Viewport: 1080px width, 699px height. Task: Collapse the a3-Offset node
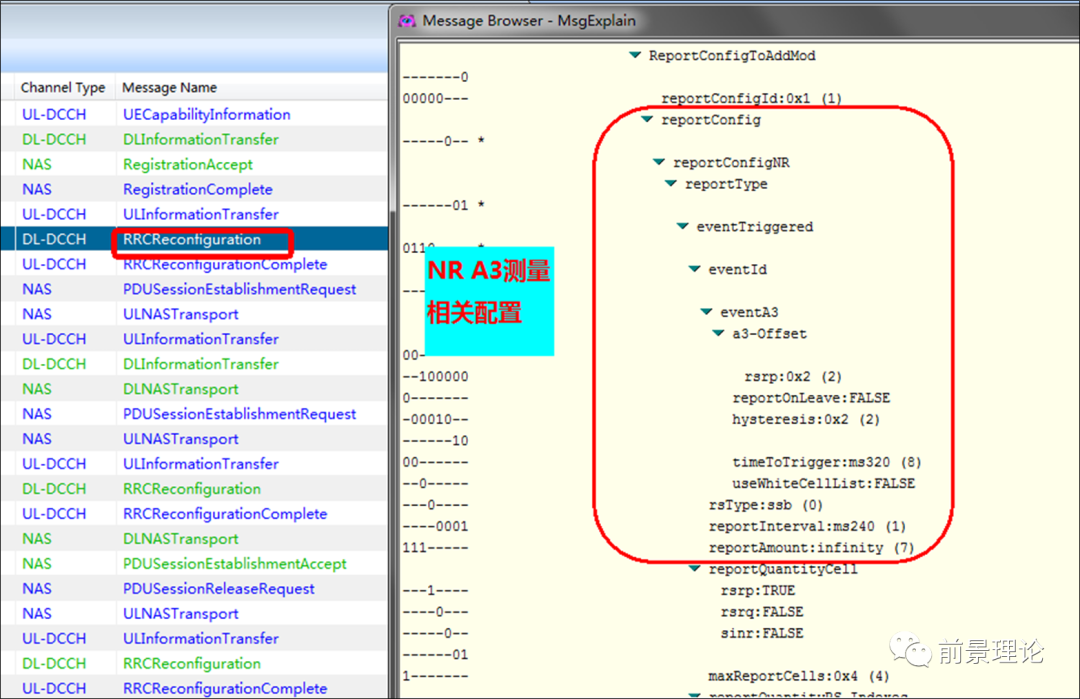(x=718, y=333)
